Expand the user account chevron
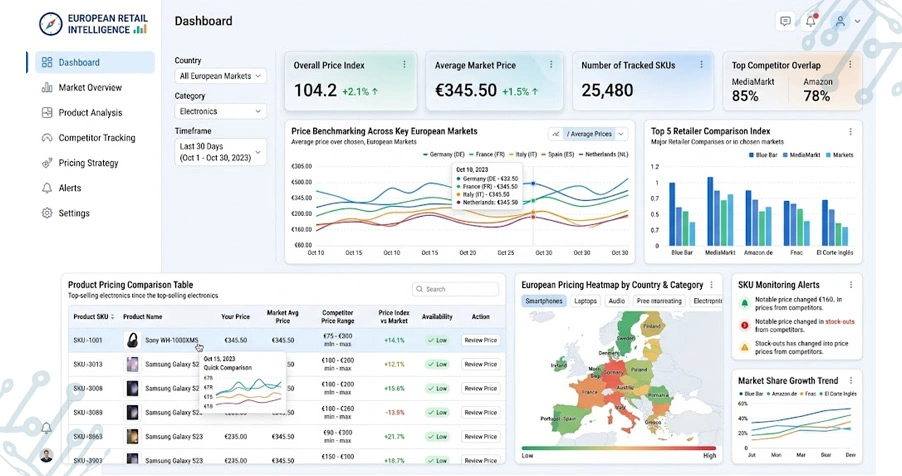The image size is (902, 476). pyautogui.click(x=858, y=21)
